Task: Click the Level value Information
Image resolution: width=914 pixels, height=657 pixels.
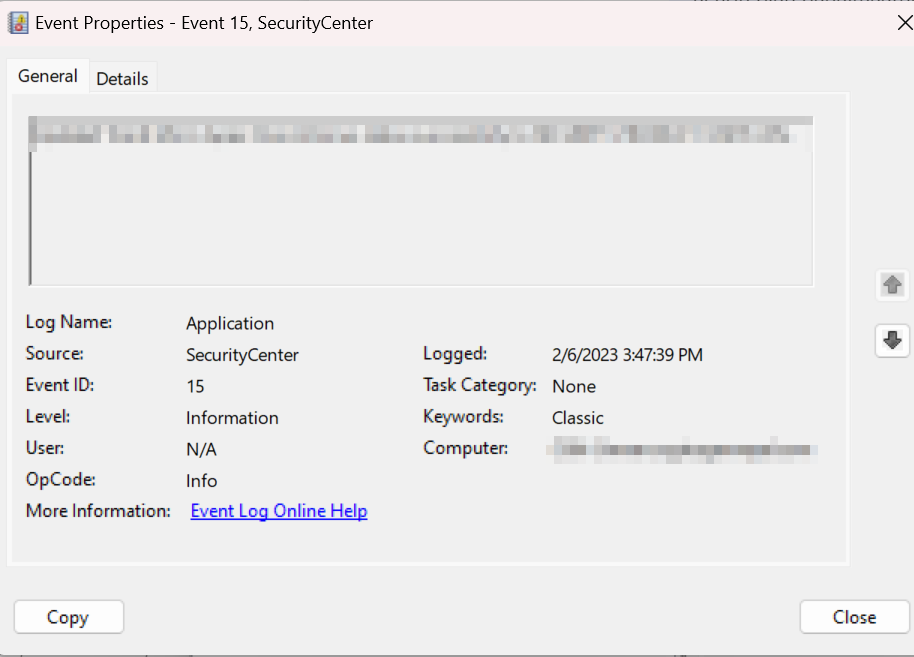Action: tap(232, 417)
